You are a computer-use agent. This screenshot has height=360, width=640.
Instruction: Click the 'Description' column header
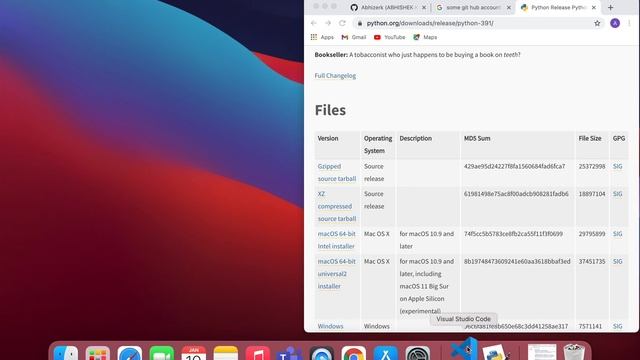click(x=416, y=138)
